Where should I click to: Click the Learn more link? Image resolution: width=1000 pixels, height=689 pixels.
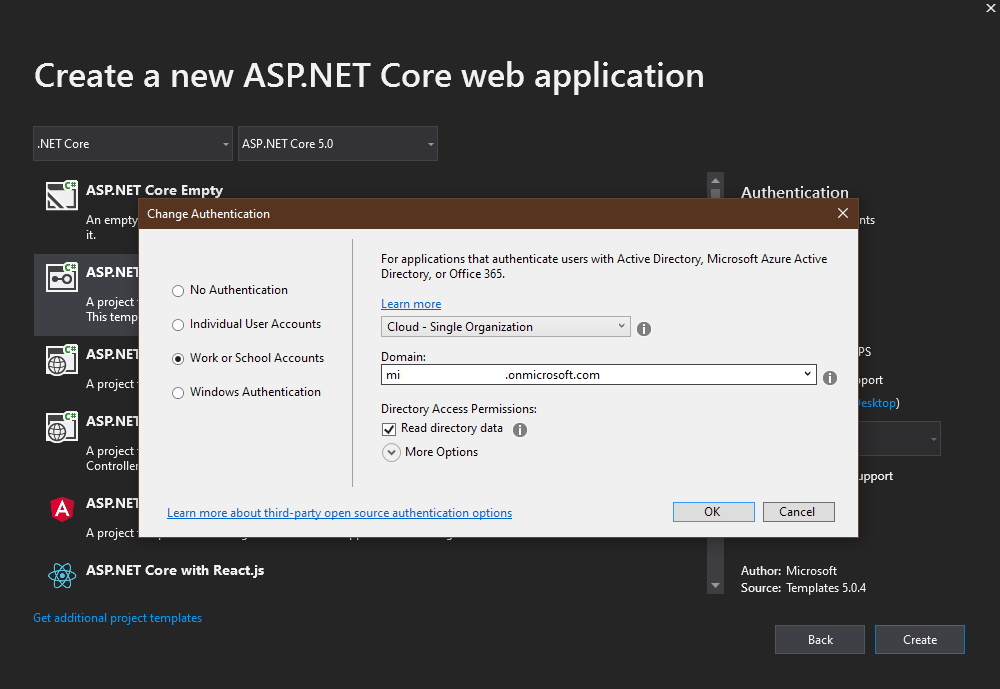[x=411, y=304]
